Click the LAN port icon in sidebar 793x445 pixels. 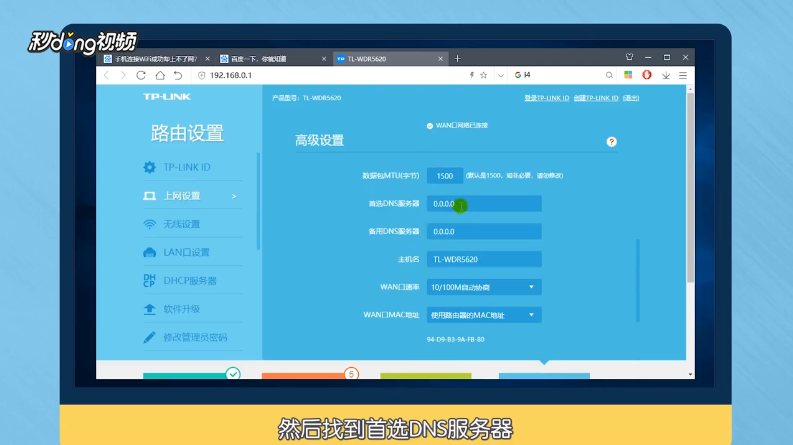click(150, 252)
